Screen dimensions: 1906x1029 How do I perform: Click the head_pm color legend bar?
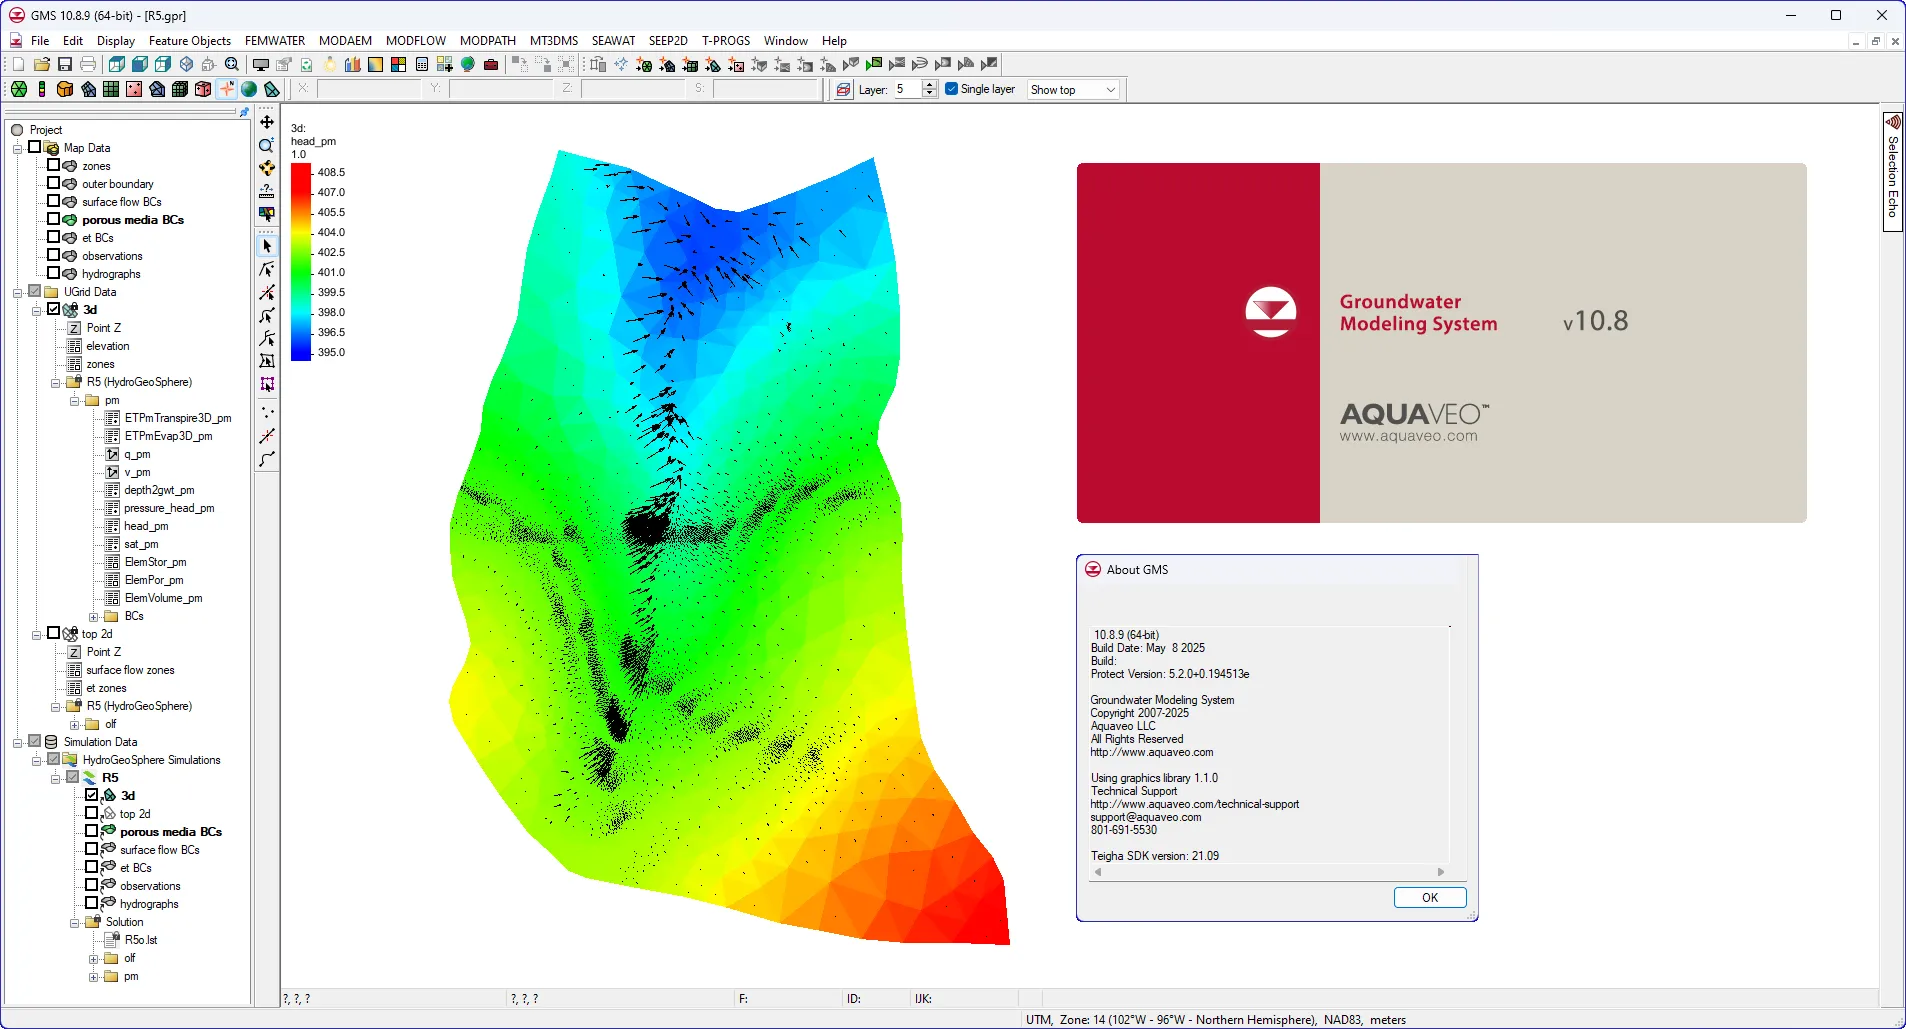pos(301,261)
